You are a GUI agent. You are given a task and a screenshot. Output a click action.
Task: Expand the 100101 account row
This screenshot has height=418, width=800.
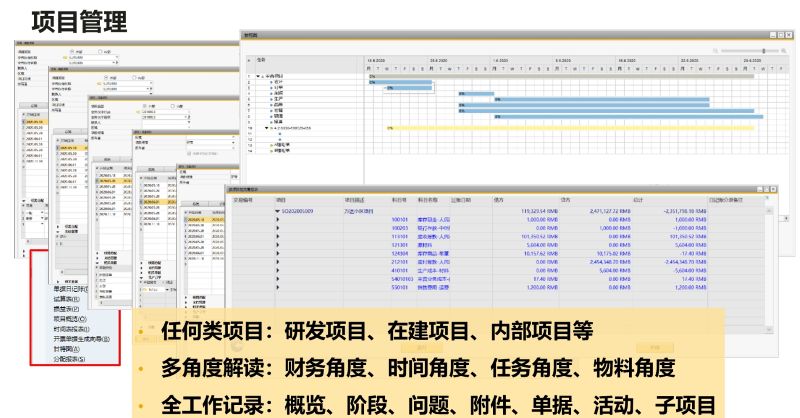pos(278,219)
